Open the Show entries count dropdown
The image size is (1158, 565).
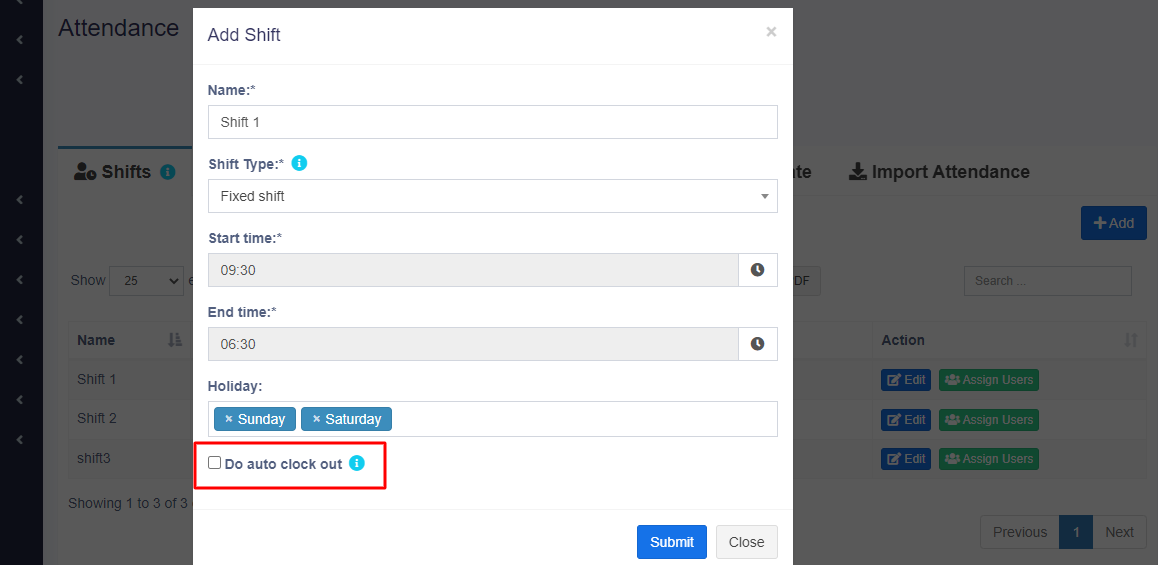[x=146, y=281]
